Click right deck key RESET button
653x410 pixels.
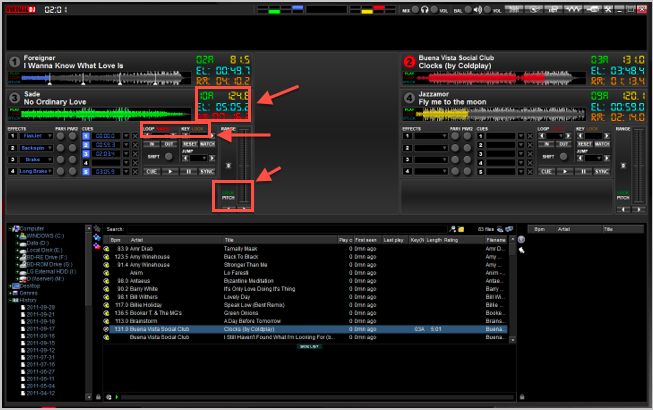click(584, 144)
